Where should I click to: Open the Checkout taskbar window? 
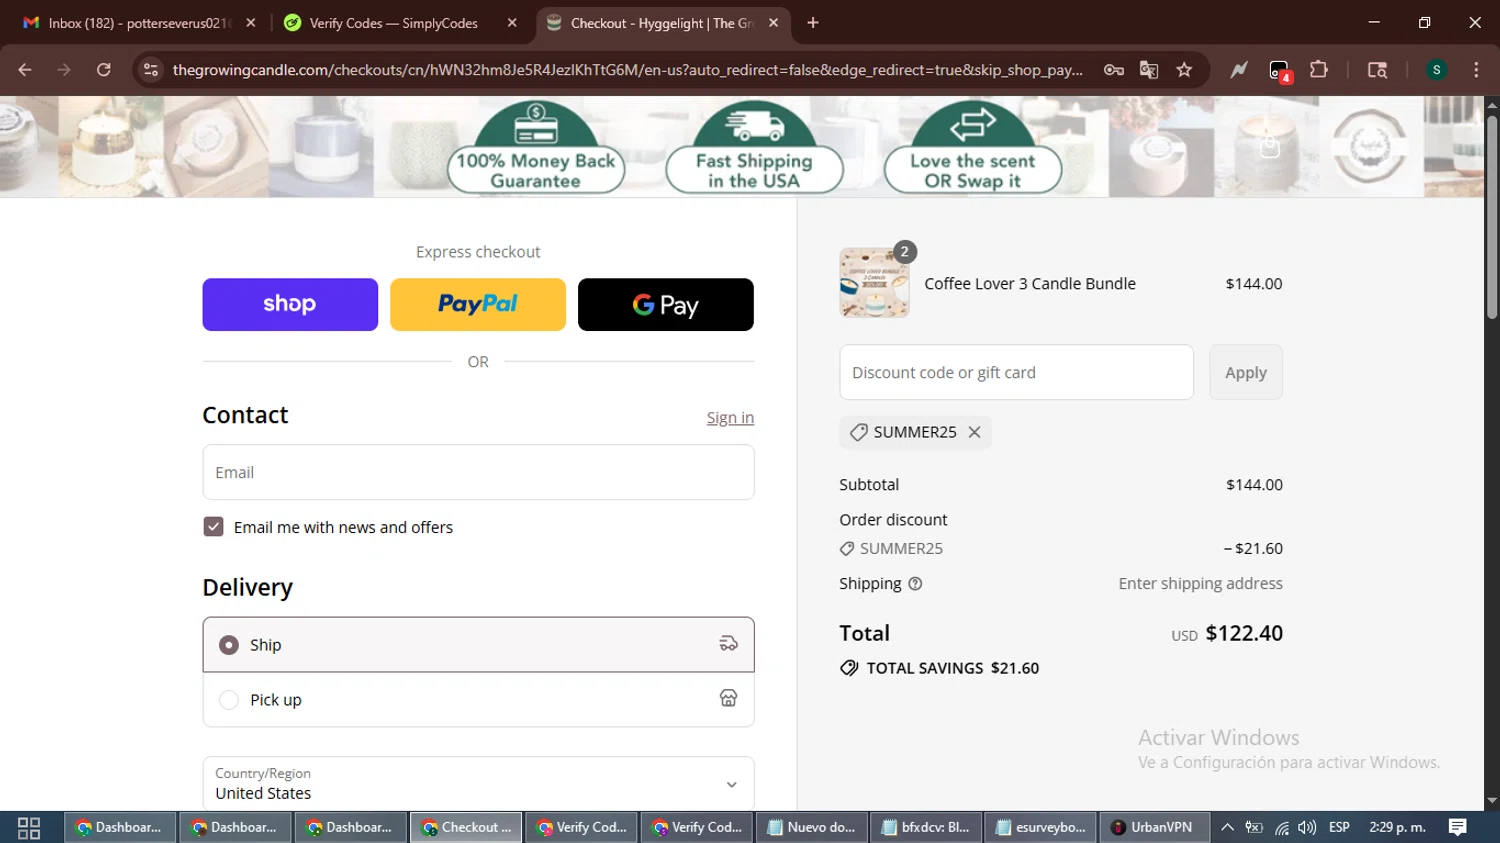point(466,828)
